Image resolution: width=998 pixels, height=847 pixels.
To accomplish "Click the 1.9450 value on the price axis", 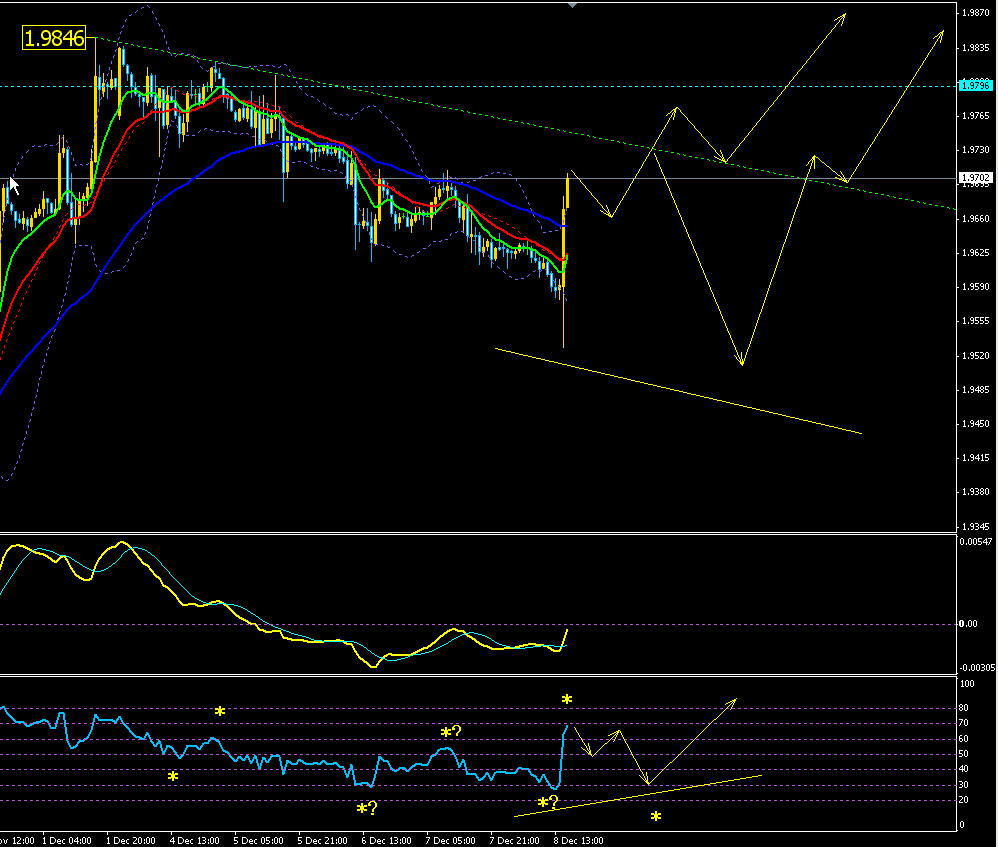I will [976, 424].
